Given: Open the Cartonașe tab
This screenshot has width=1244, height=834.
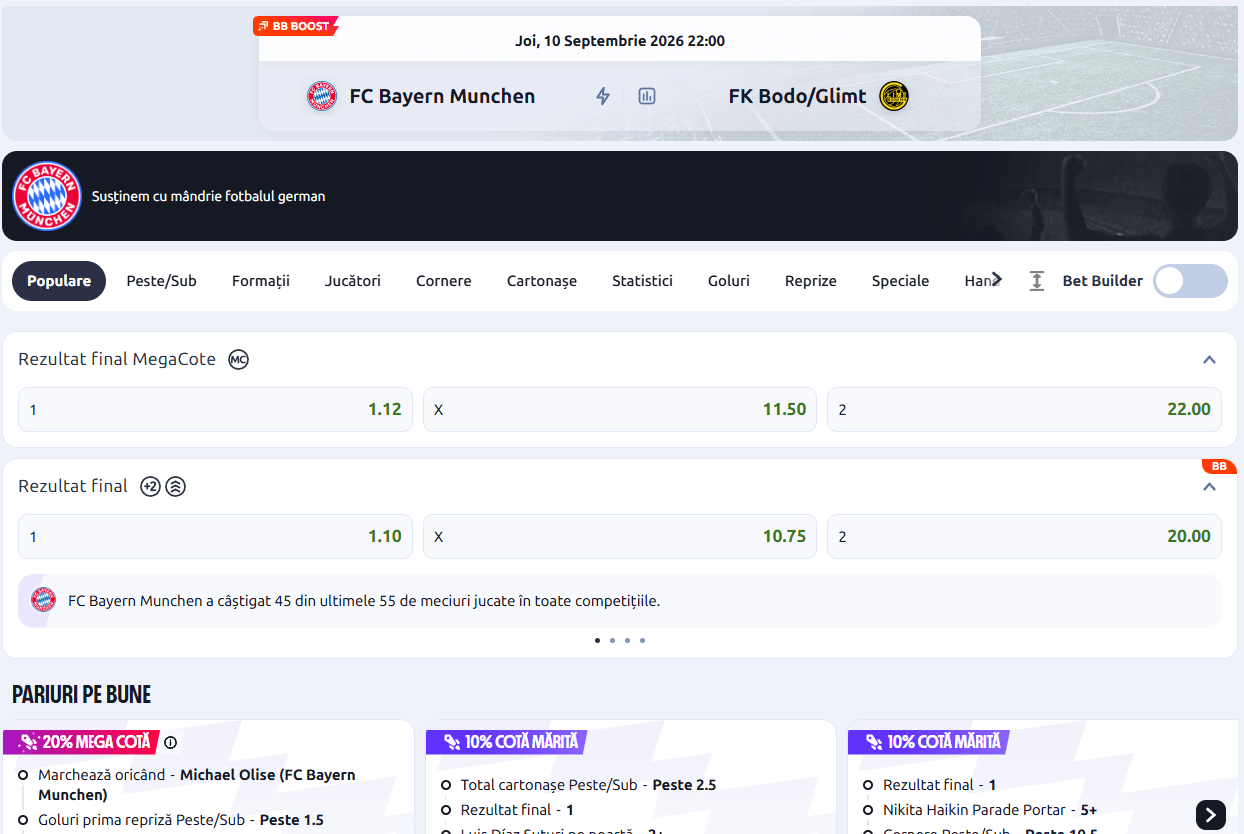Looking at the screenshot, I should click(x=542, y=281).
